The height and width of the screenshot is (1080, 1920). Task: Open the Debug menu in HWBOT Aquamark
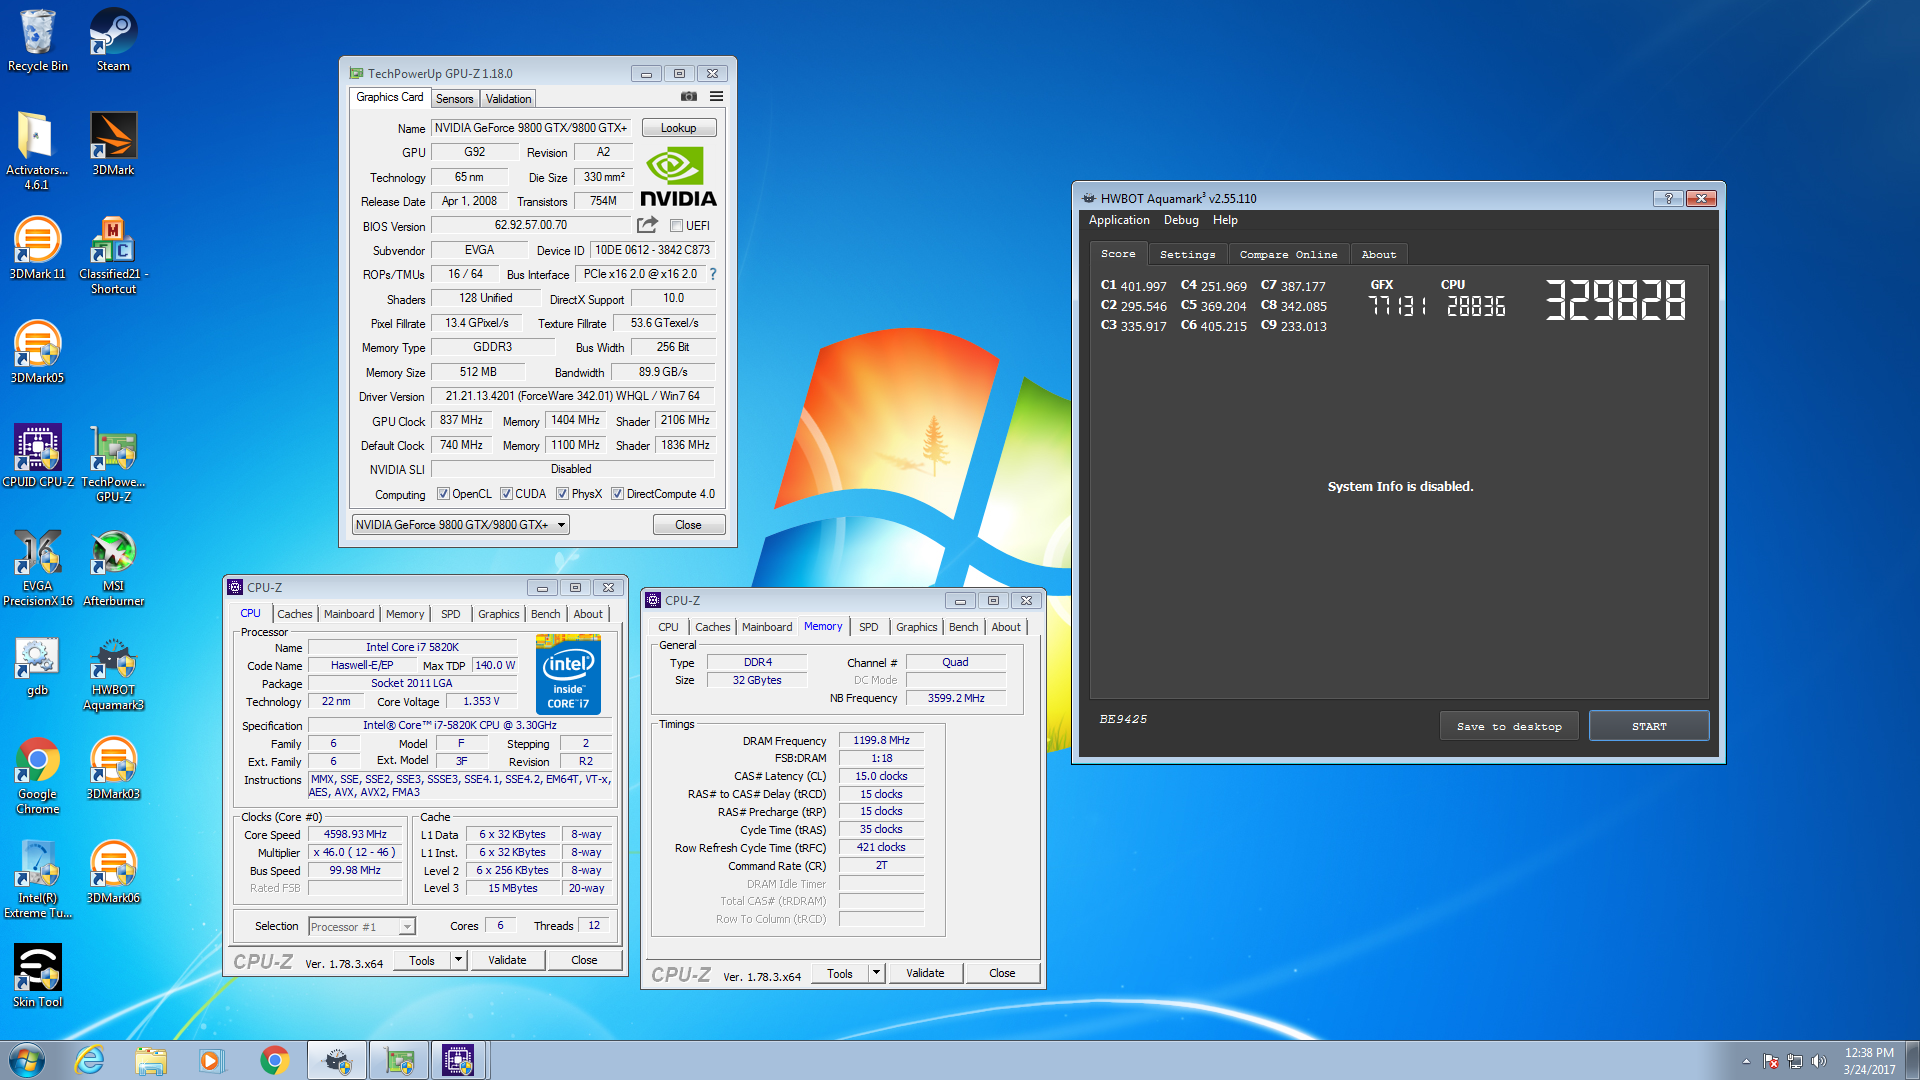tap(1181, 220)
